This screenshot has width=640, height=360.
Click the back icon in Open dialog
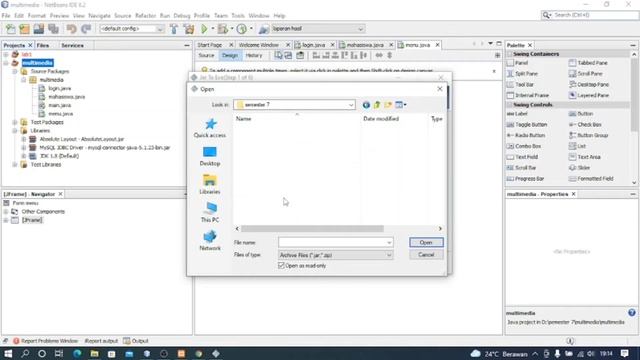click(366, 105)
